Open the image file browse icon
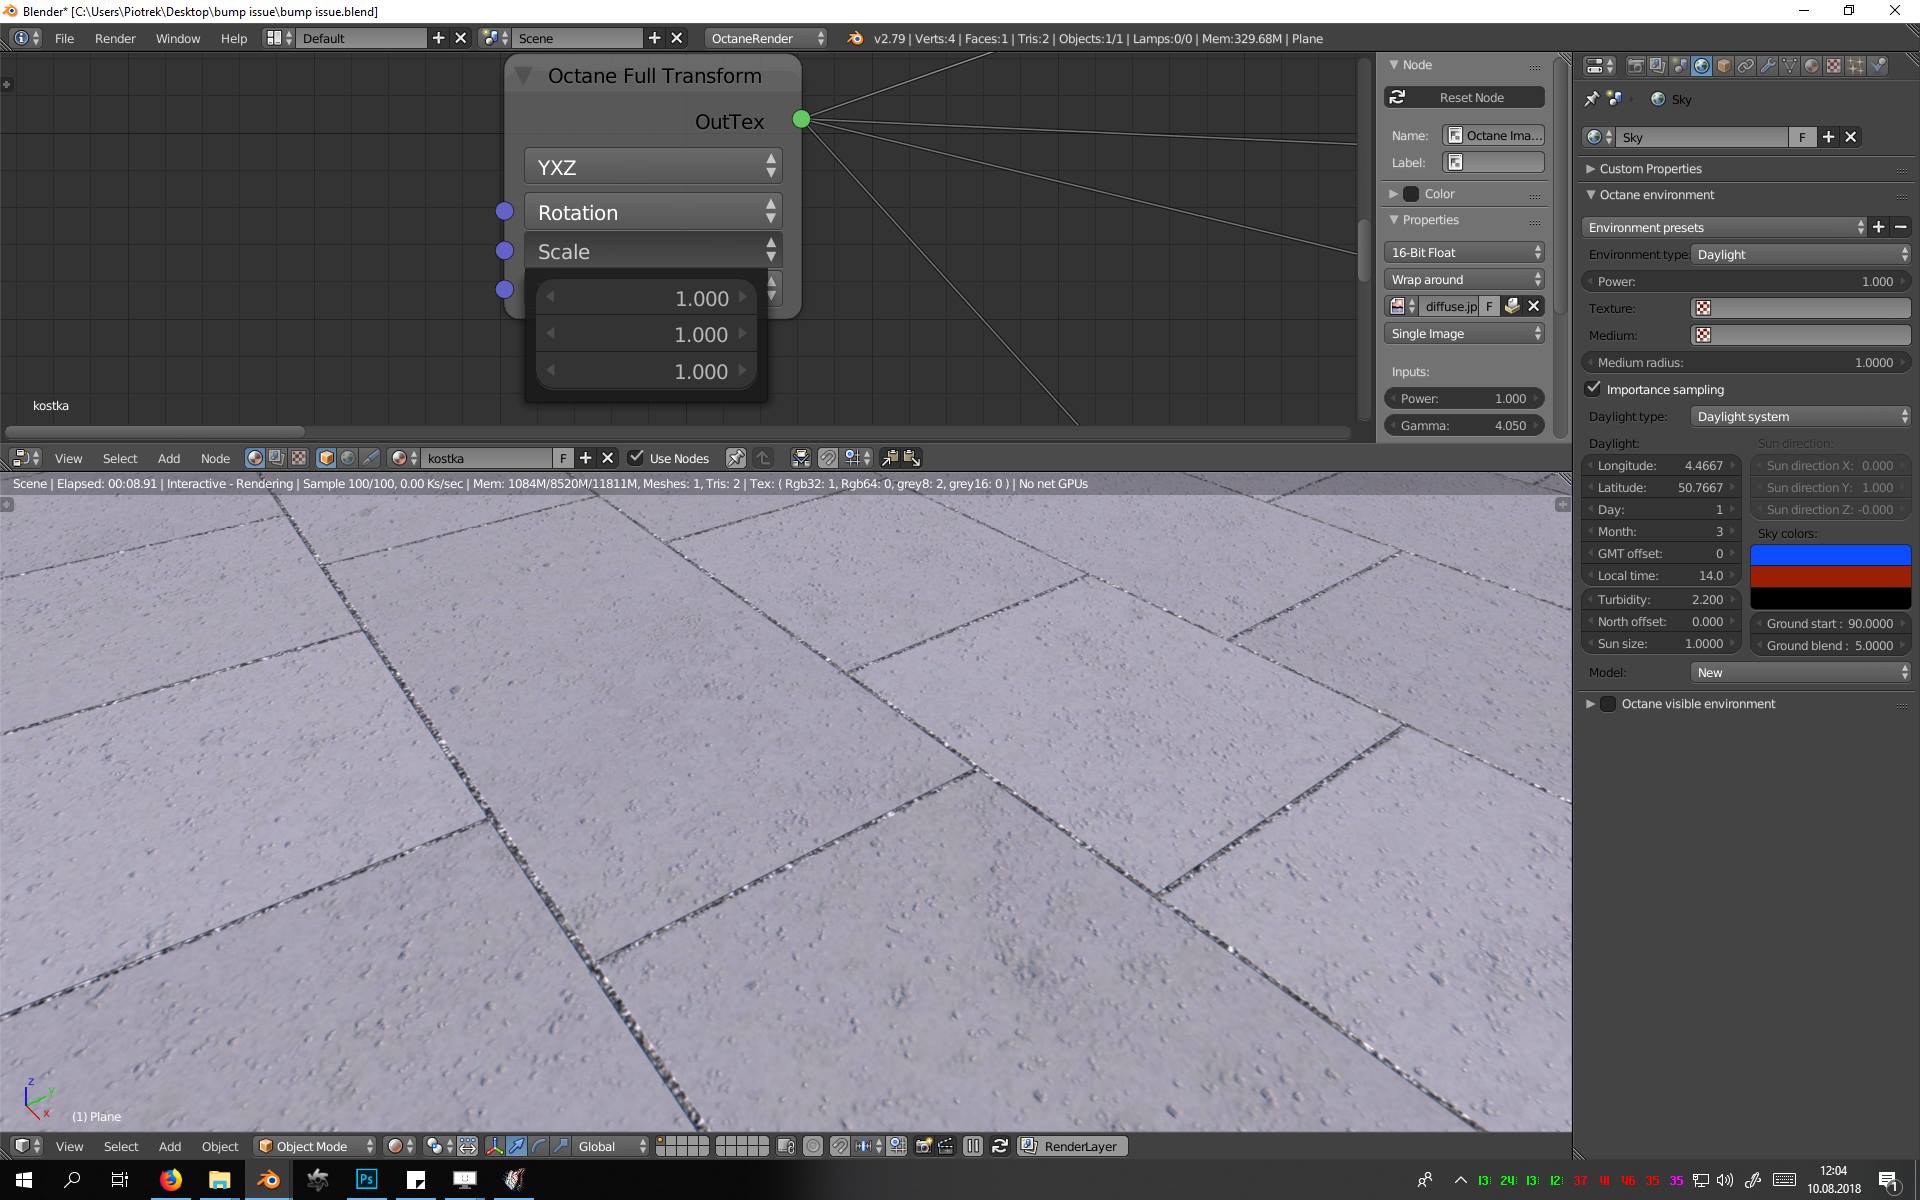This screenshot has height=1200, width=1920. (1512, 306)
